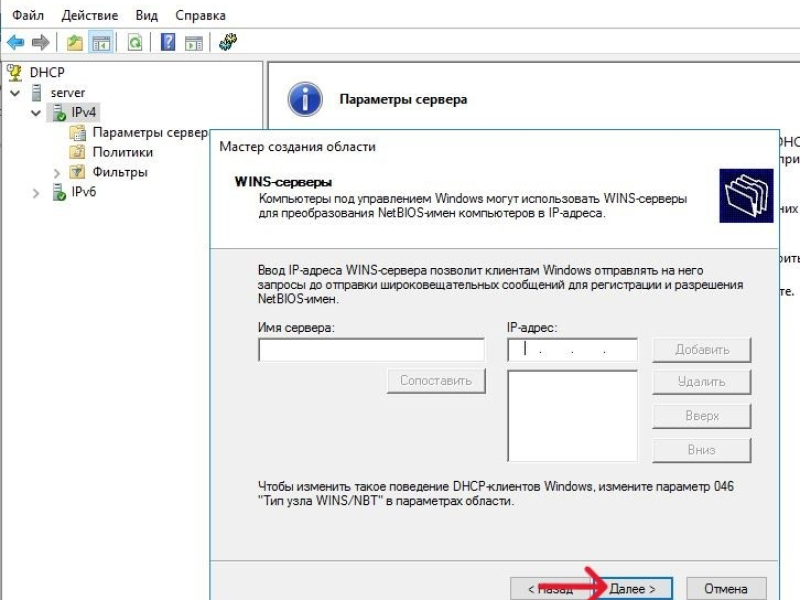Collapse the server node in the tree
Screen dimensions: 800x600
coord(15,93)
